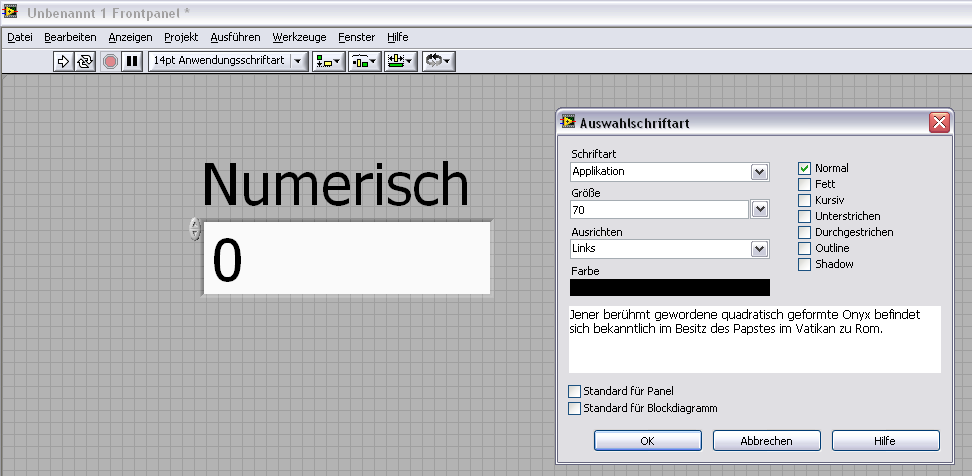This screenshot has height=476, width=972.
Task: Check Standard für Panel
Action: point(575,391)
